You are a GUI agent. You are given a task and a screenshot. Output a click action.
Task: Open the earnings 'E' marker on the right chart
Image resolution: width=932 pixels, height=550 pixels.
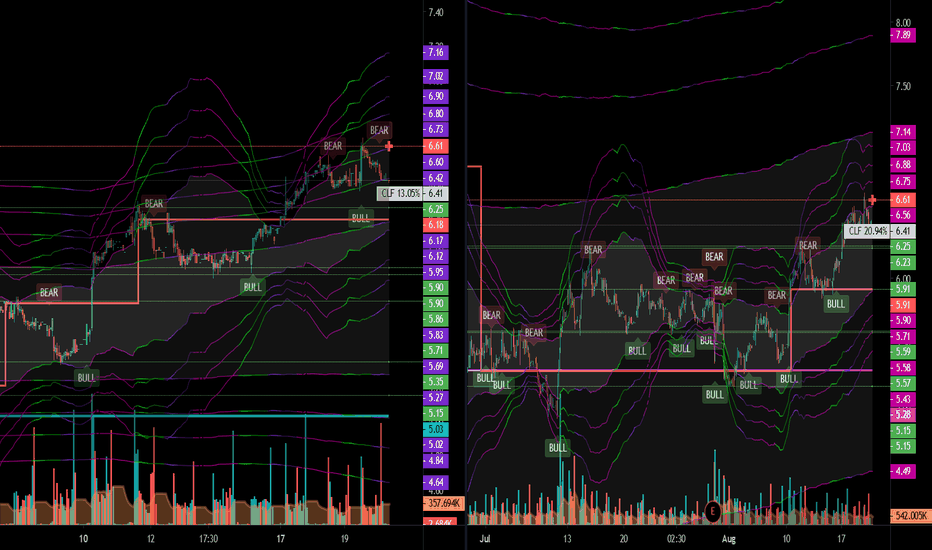click(712, 511)
